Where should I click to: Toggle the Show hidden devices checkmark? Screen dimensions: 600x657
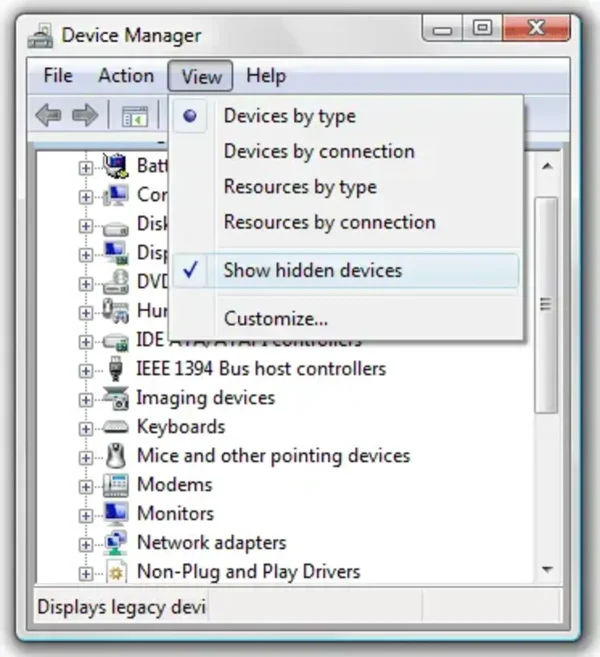(190, 270)
